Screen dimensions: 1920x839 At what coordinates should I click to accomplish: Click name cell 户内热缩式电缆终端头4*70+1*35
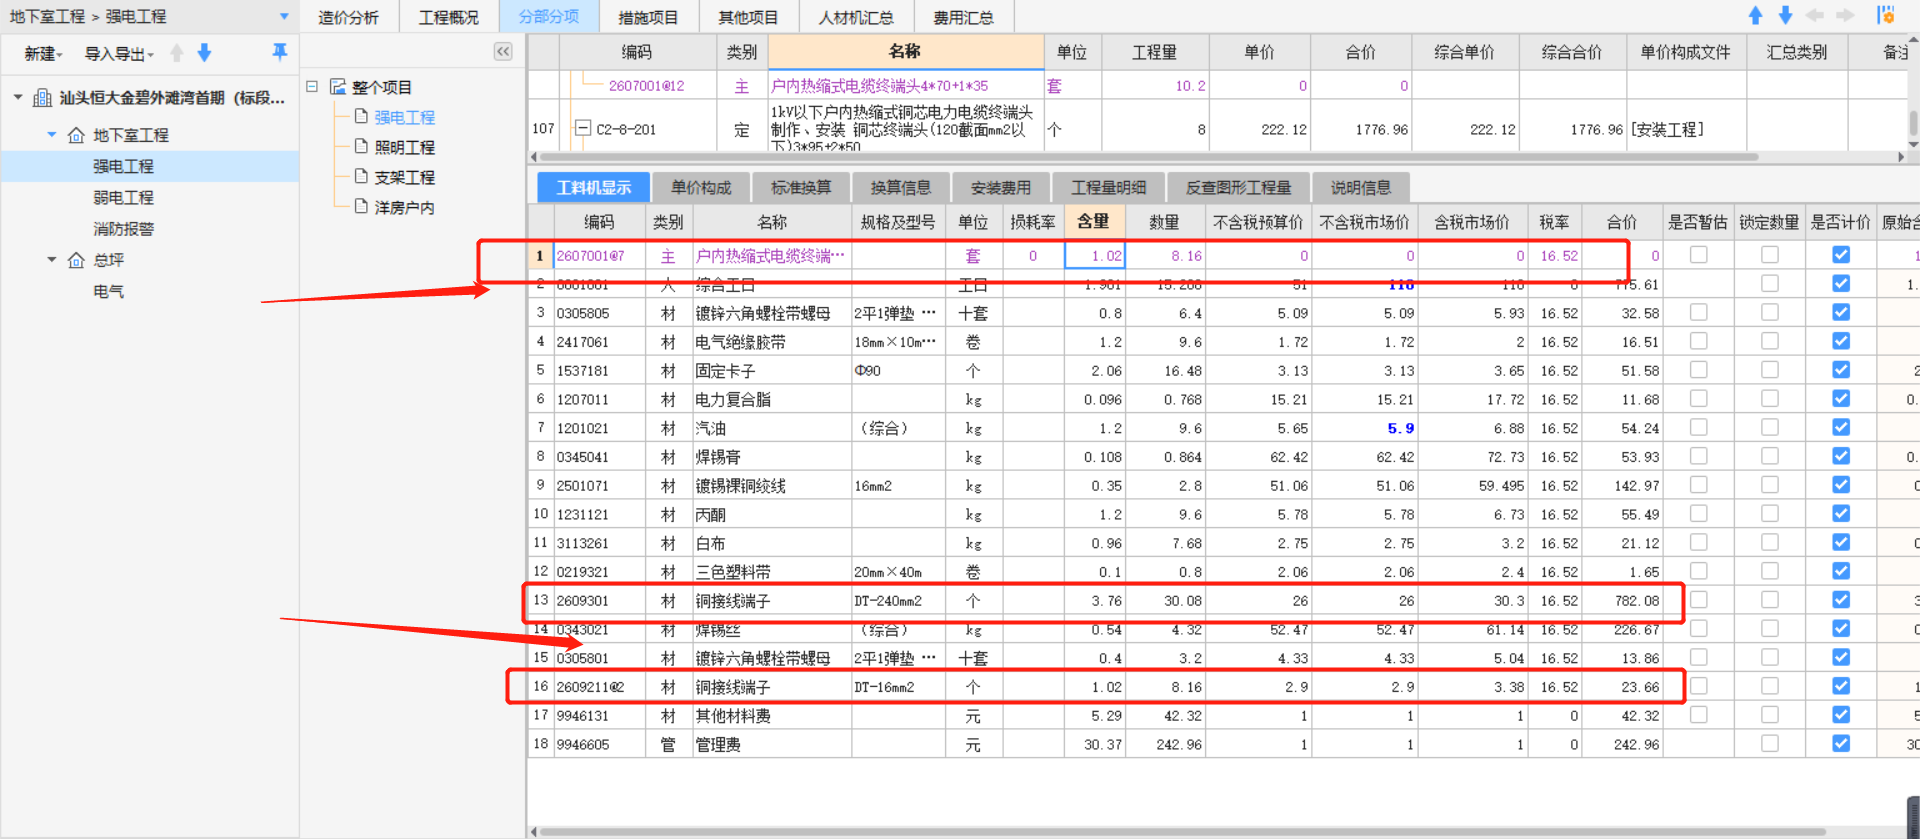(906, 86)
